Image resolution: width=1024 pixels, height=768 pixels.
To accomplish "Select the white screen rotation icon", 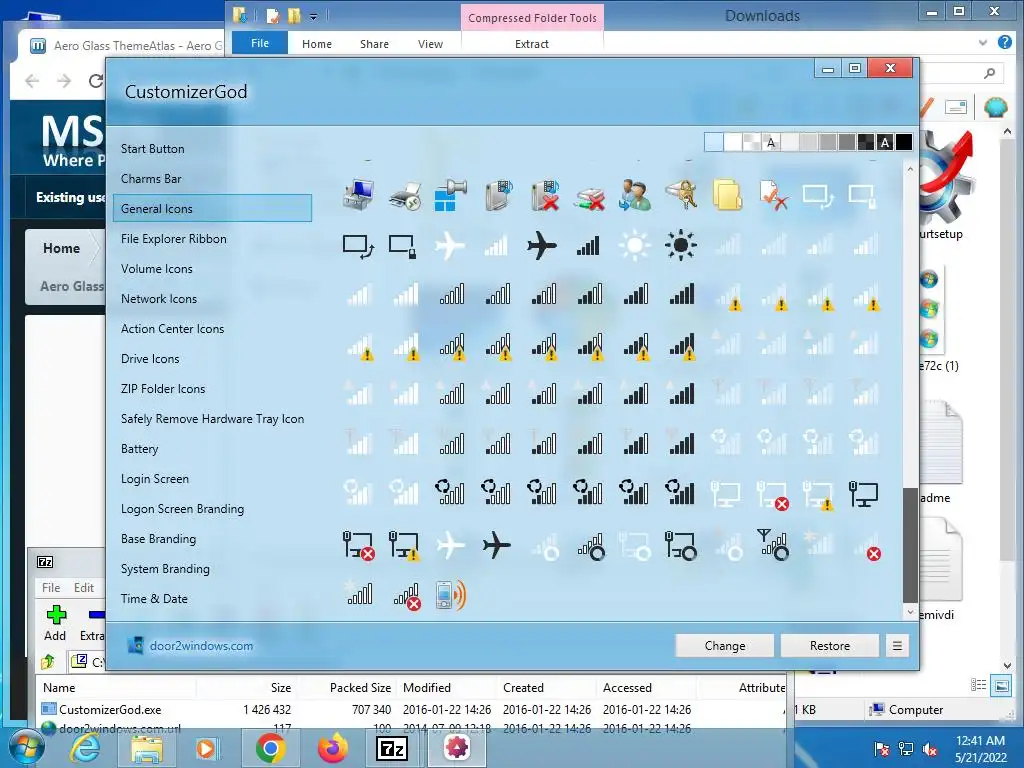I will [x=818, y=195].
